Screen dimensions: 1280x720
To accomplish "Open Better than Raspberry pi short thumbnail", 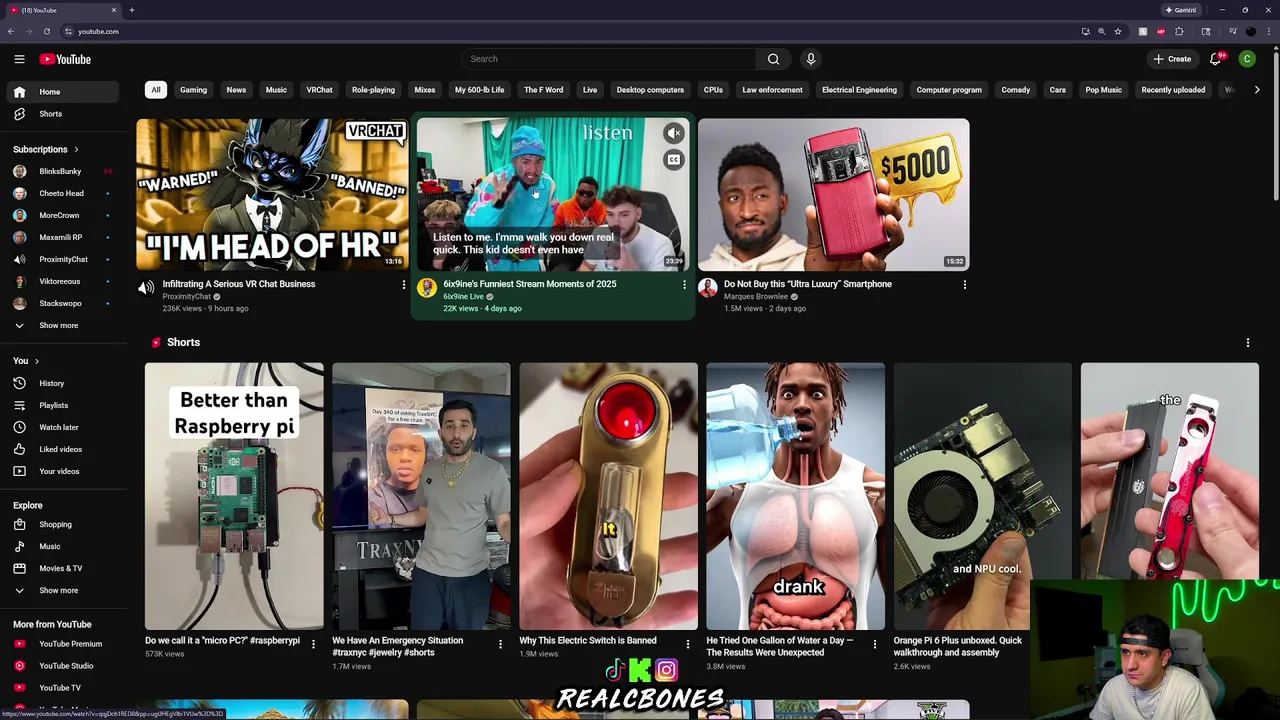I will pos(234,496).
